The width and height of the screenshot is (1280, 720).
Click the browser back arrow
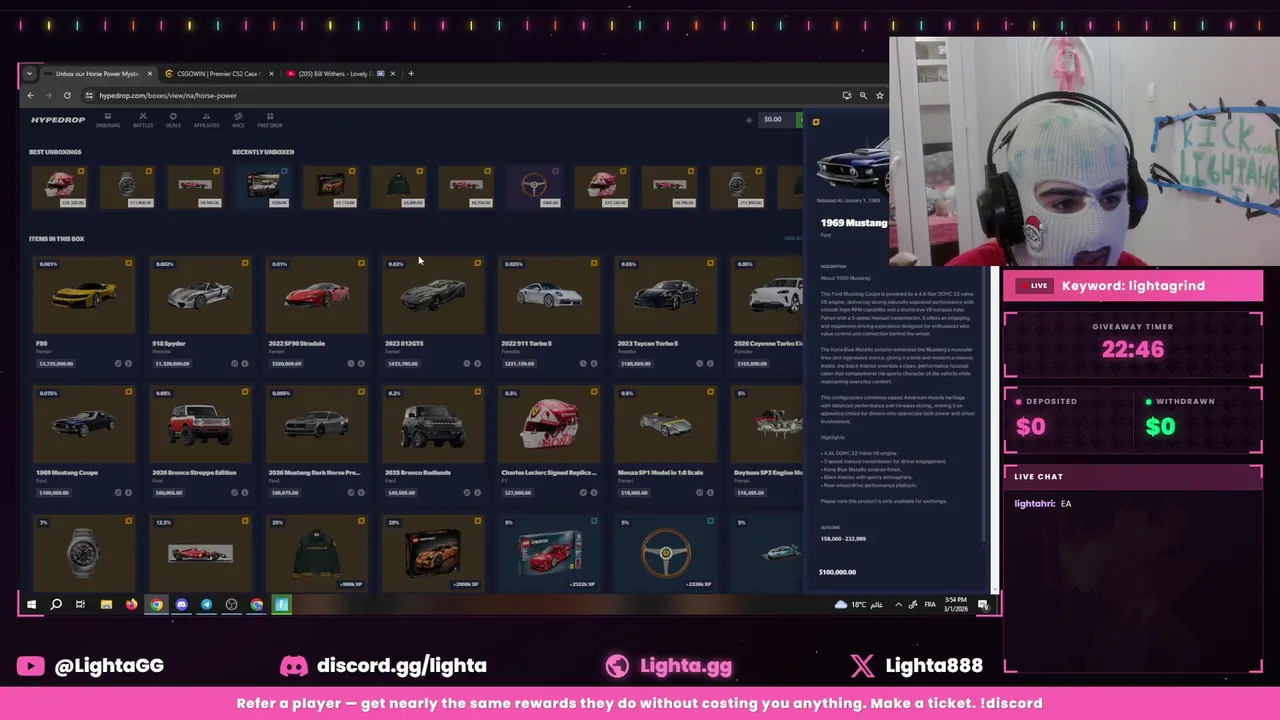30,95
